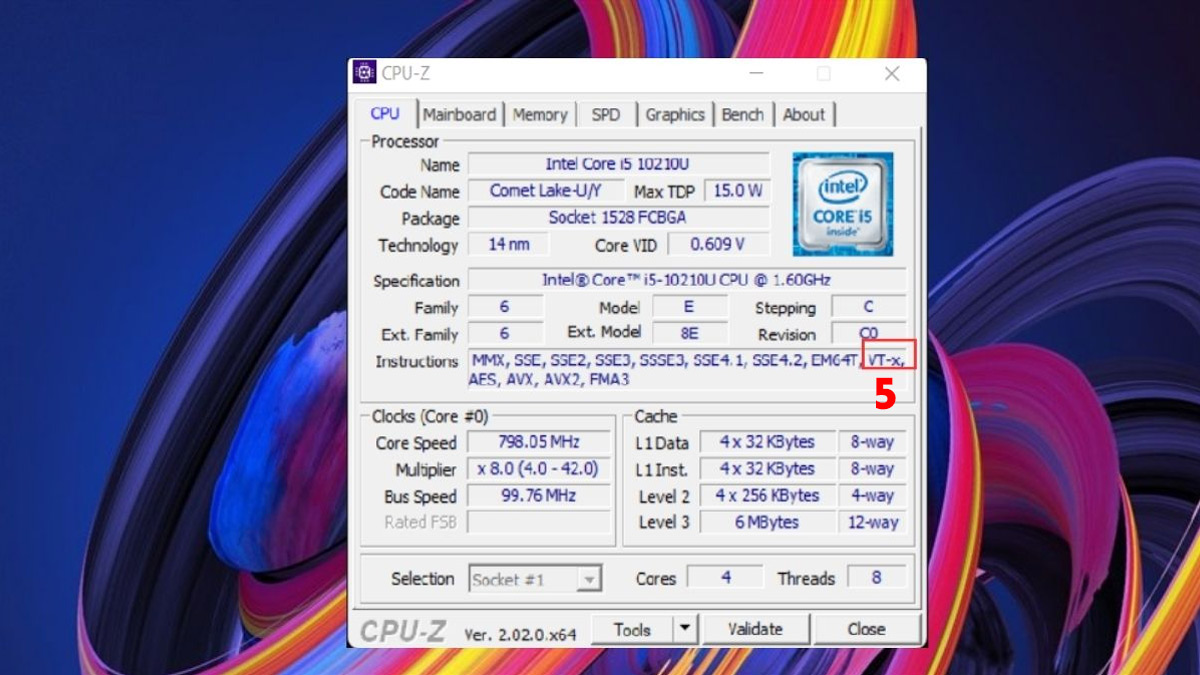Click the Level 2 4-way value
The width and height of the screenshot is (1200, 675).
coord(872,496)
